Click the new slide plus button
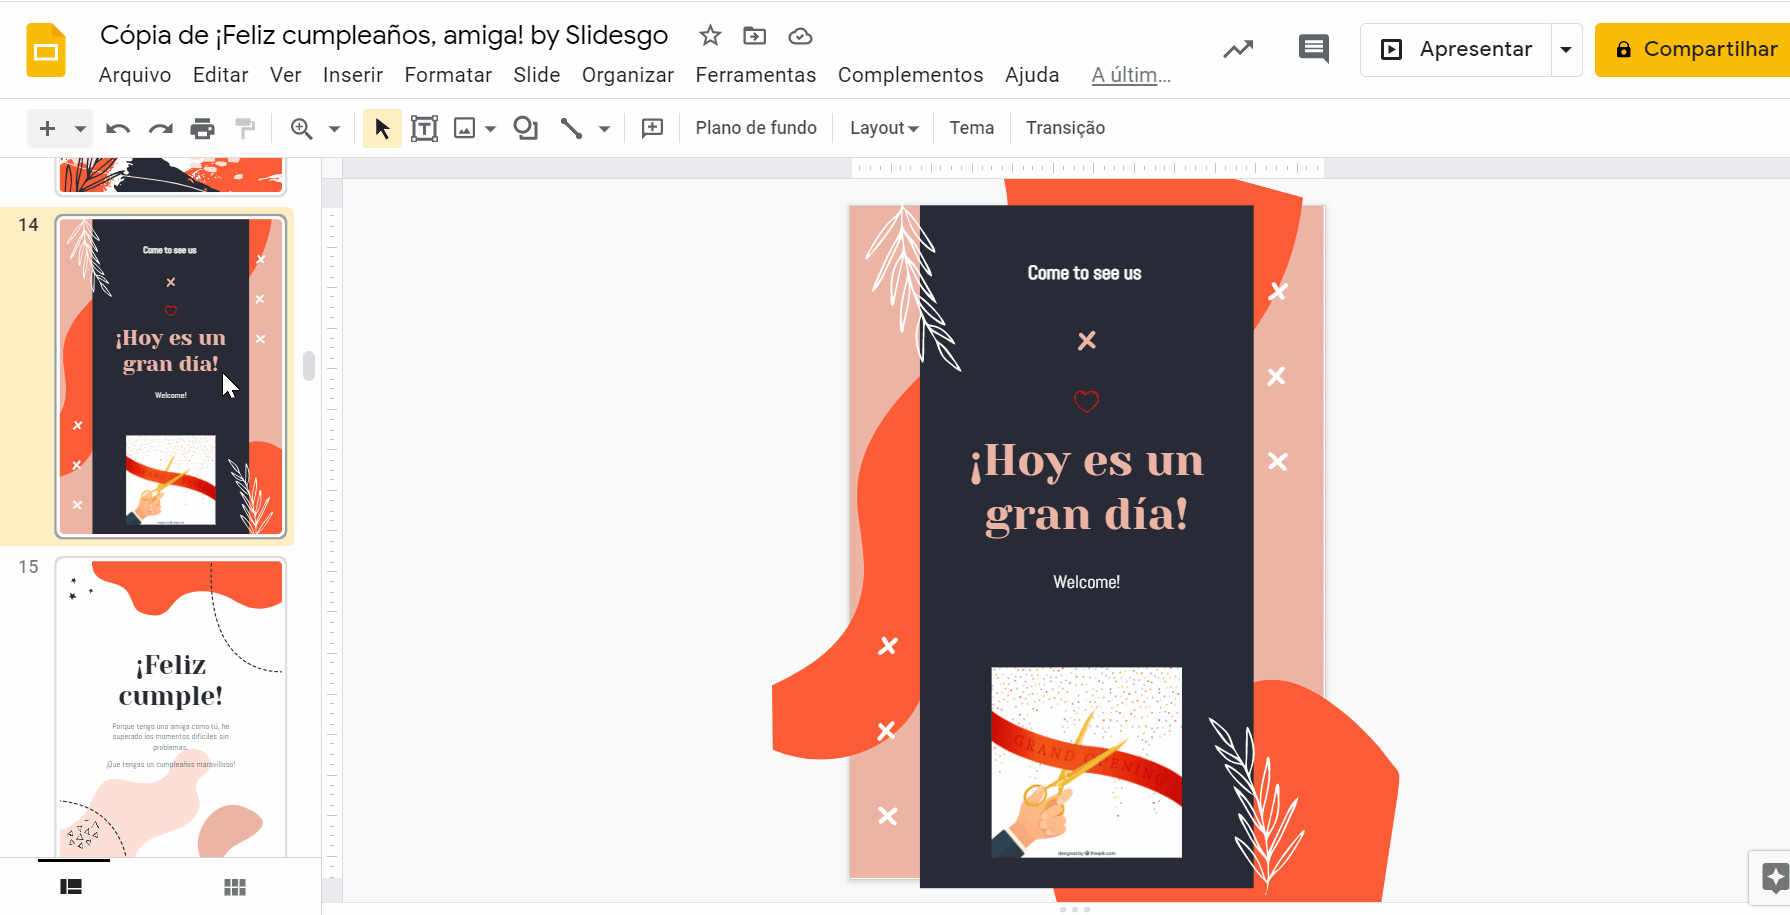This screenshot has height=915, width=1790. point(47,128)
